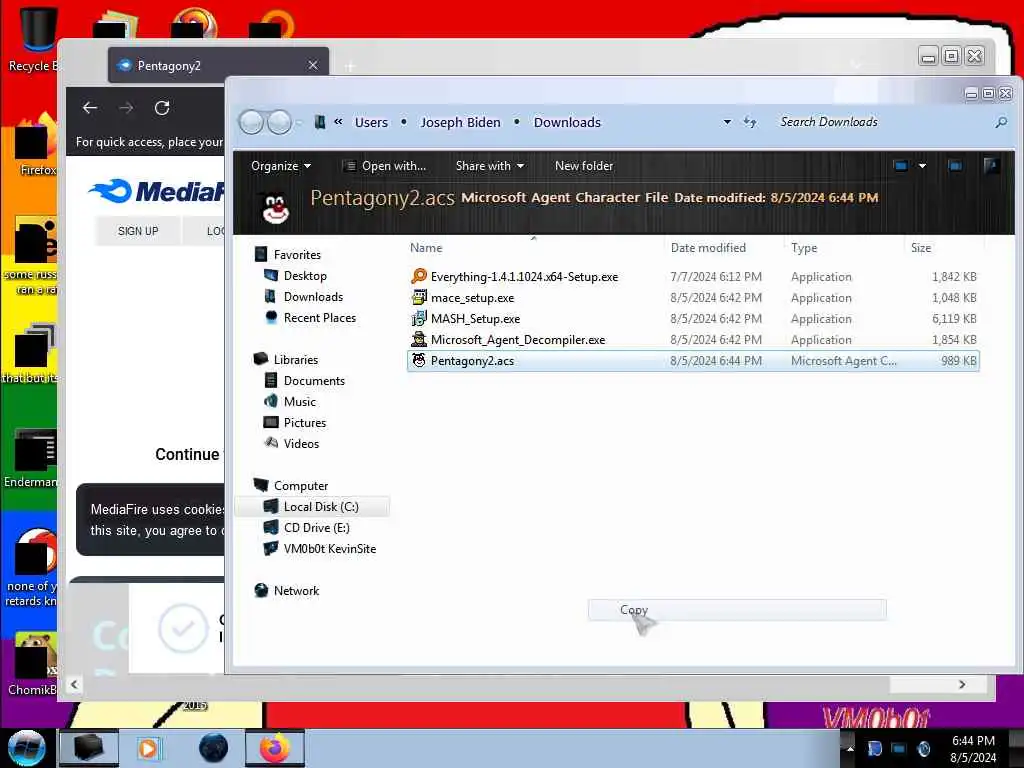Select CD Drive (E:) in sidebar
This screenshot has width=1024, height=768.
click(x=317, y=528)
